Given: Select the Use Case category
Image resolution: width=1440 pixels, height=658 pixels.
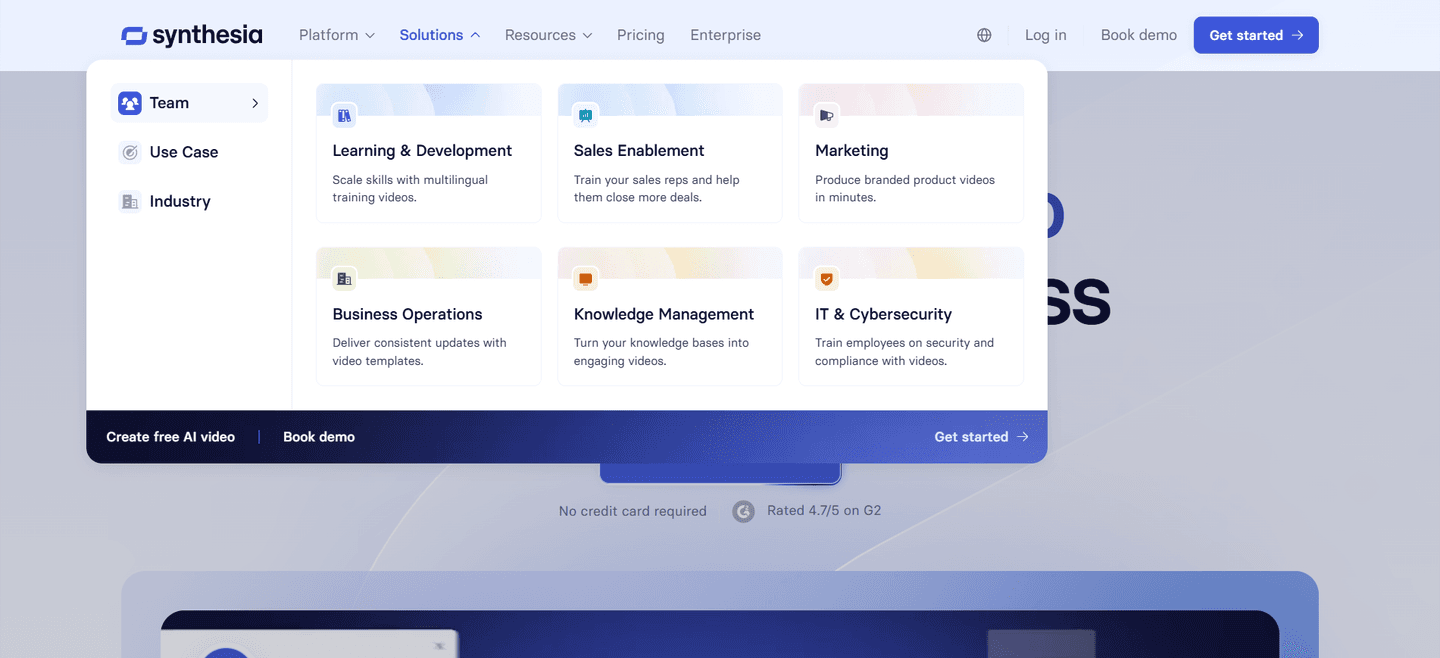Looking at the screenshot, I should [x=189, y=152].
